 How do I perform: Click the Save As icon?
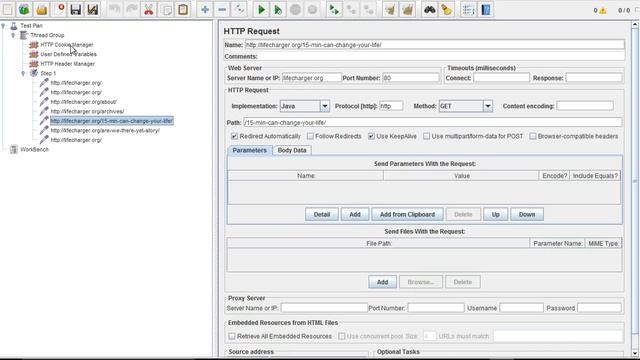point(93,9)
